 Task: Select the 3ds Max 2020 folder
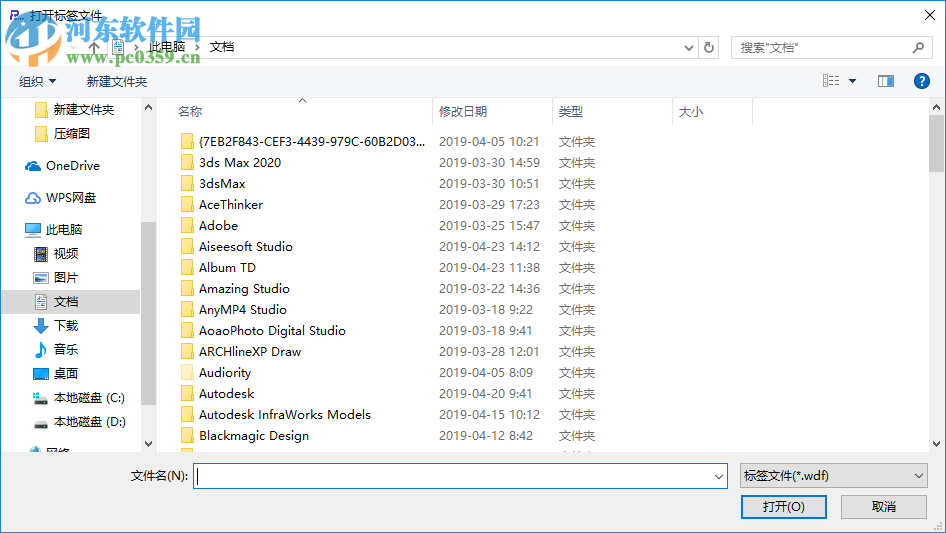click(x=230, y=162)
